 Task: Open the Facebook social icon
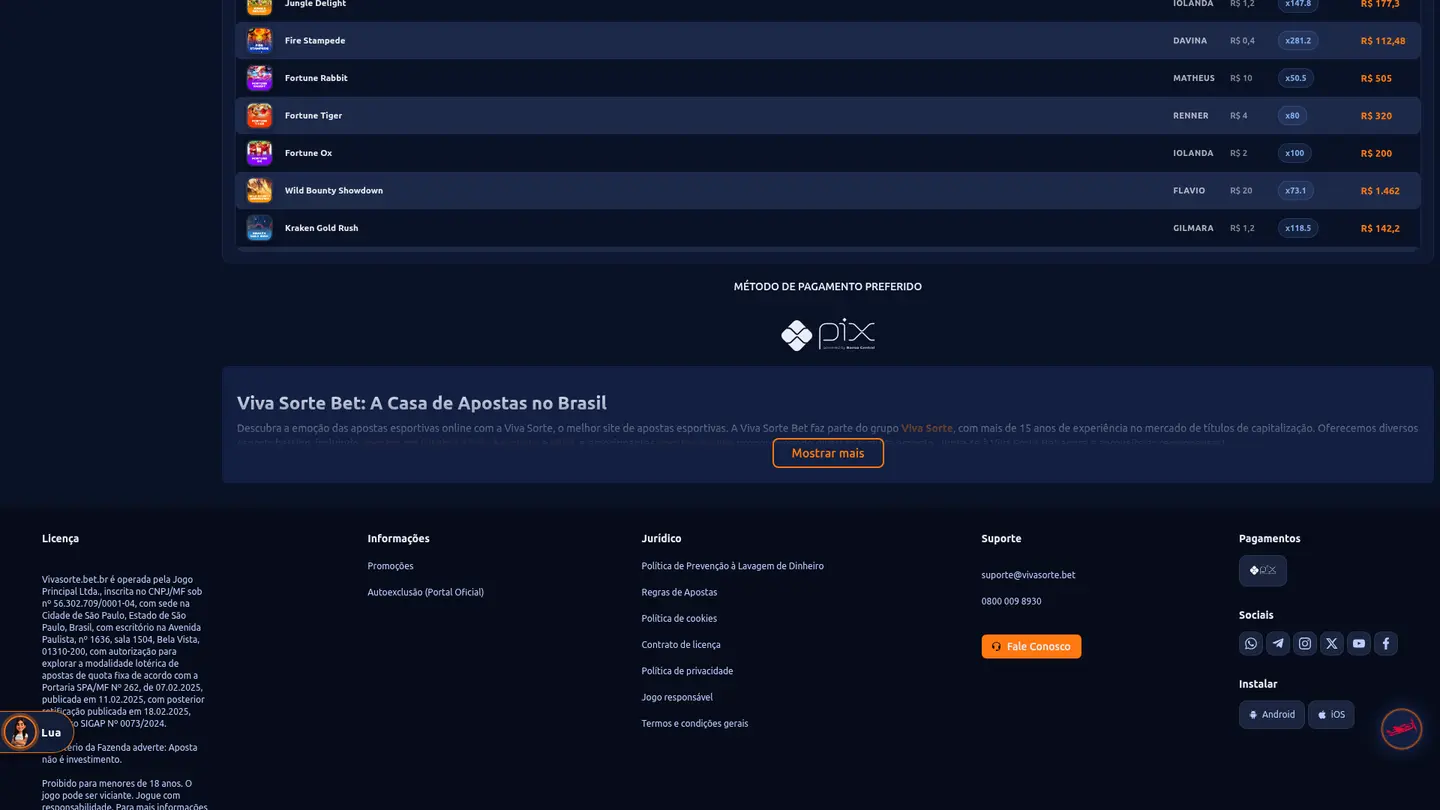(x=1385, y=644)
